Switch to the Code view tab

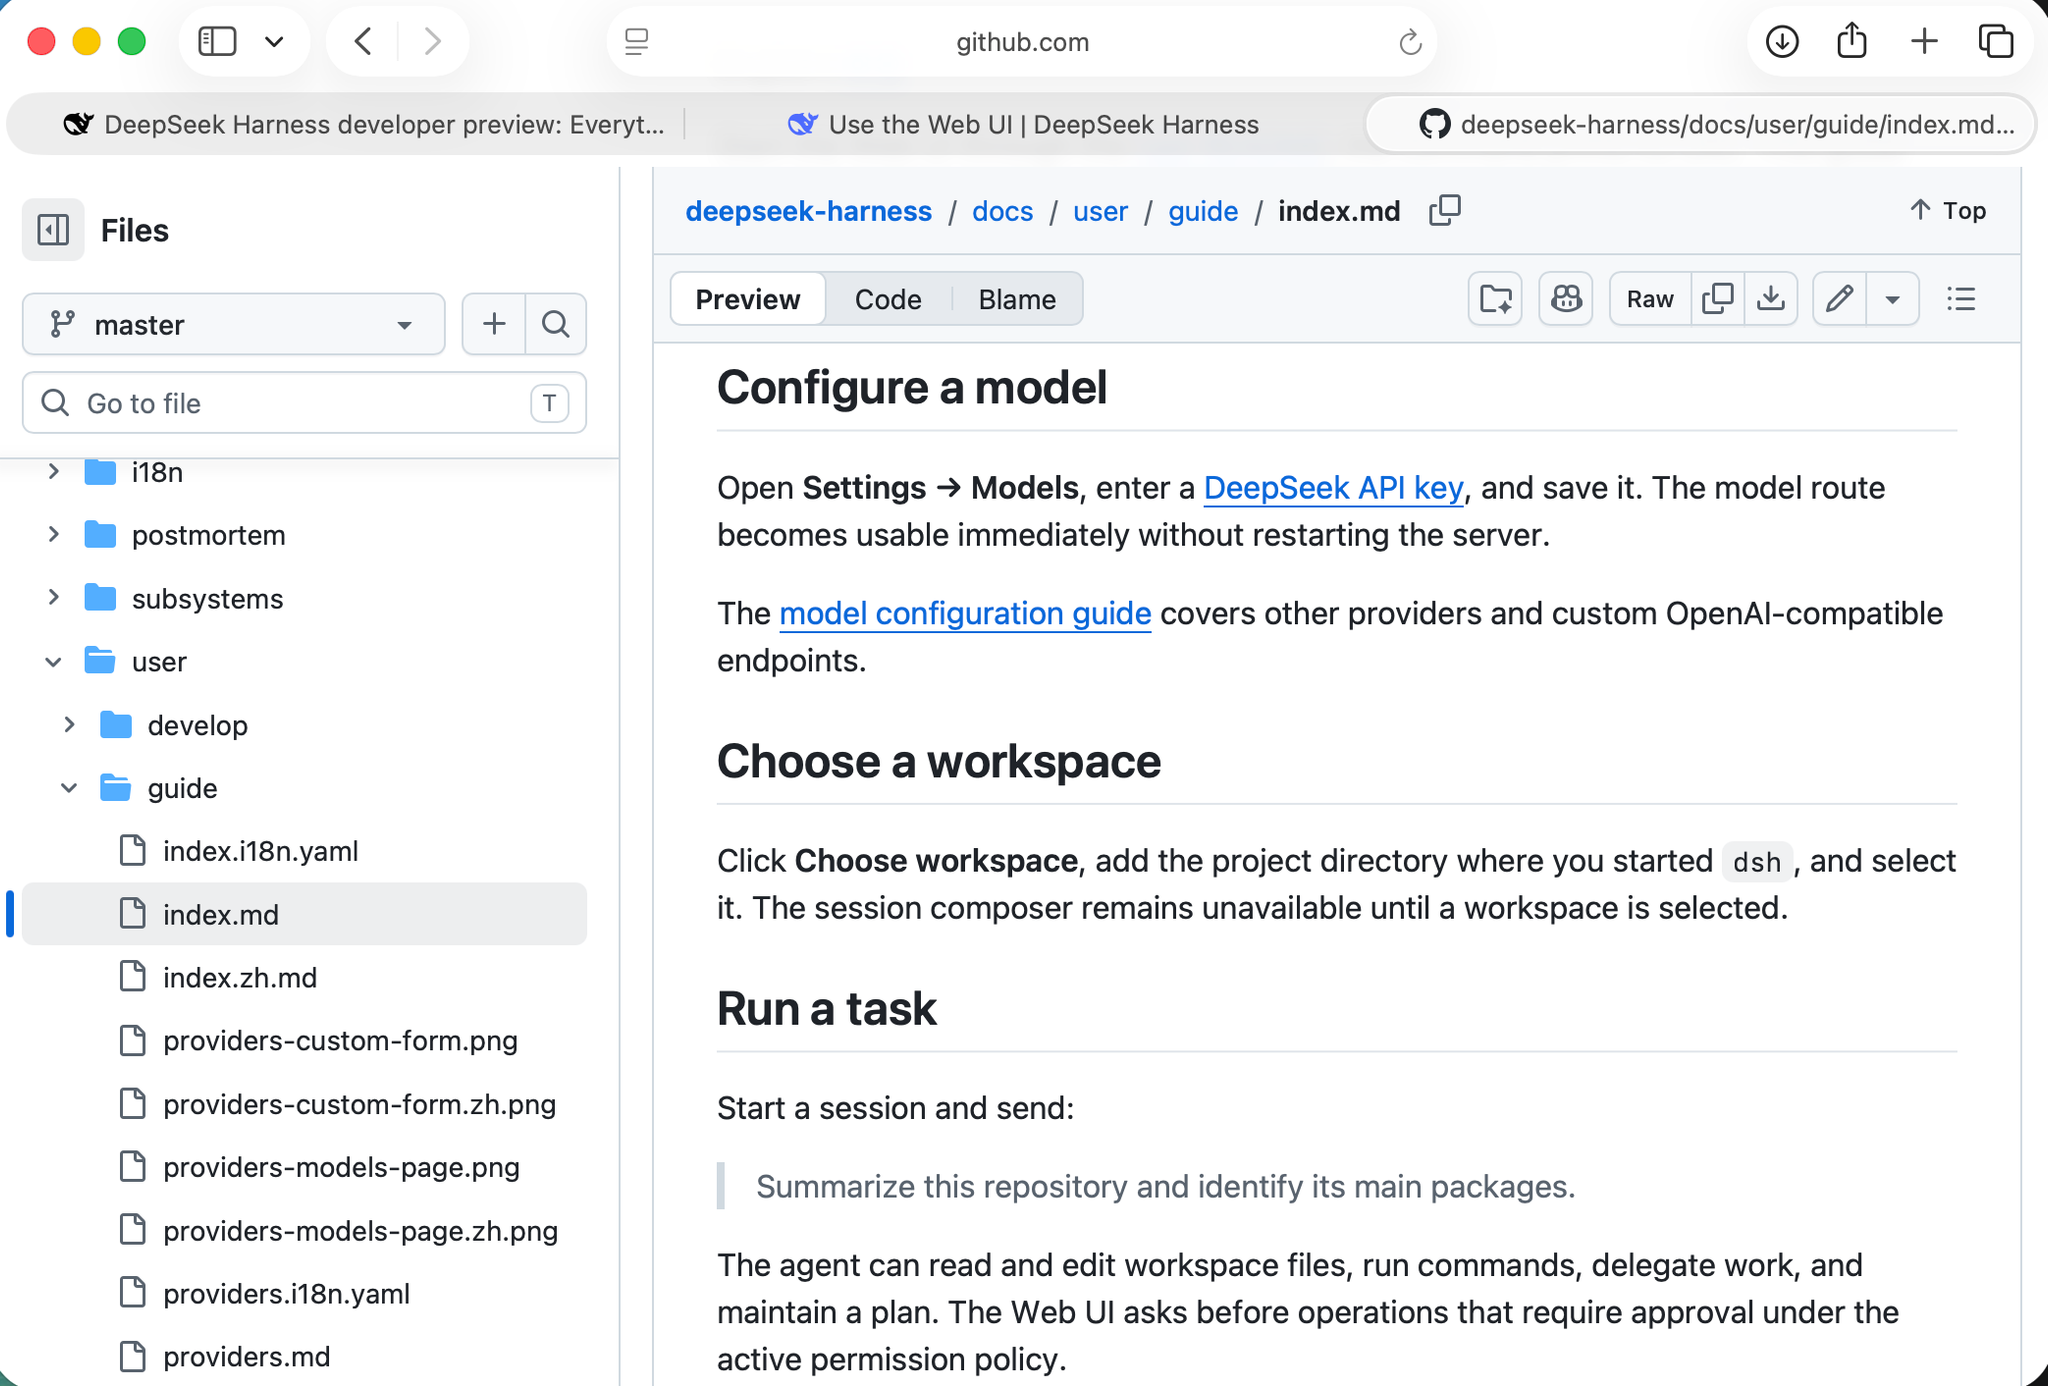coord(888,299)
